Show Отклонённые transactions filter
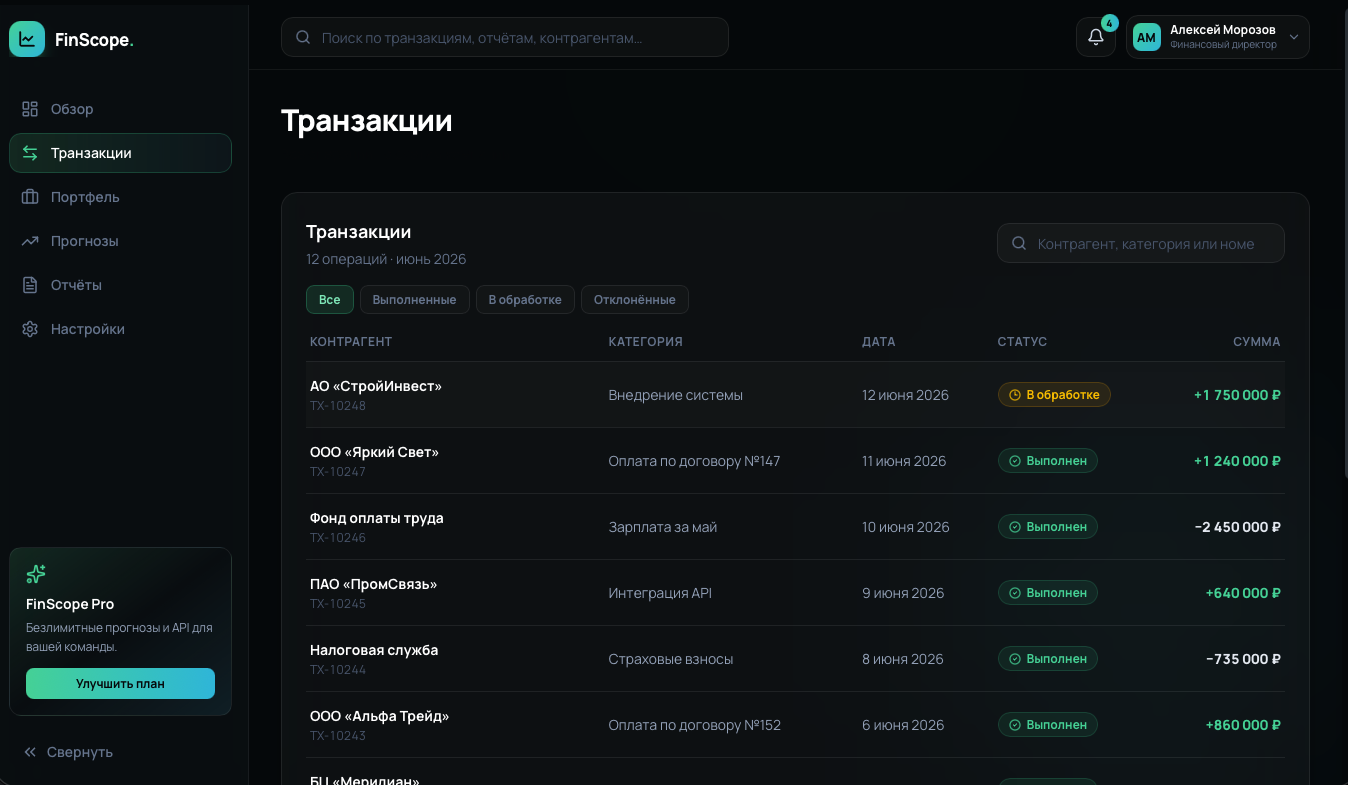Screen dimensions: 1348x785 tap(634, 300)
